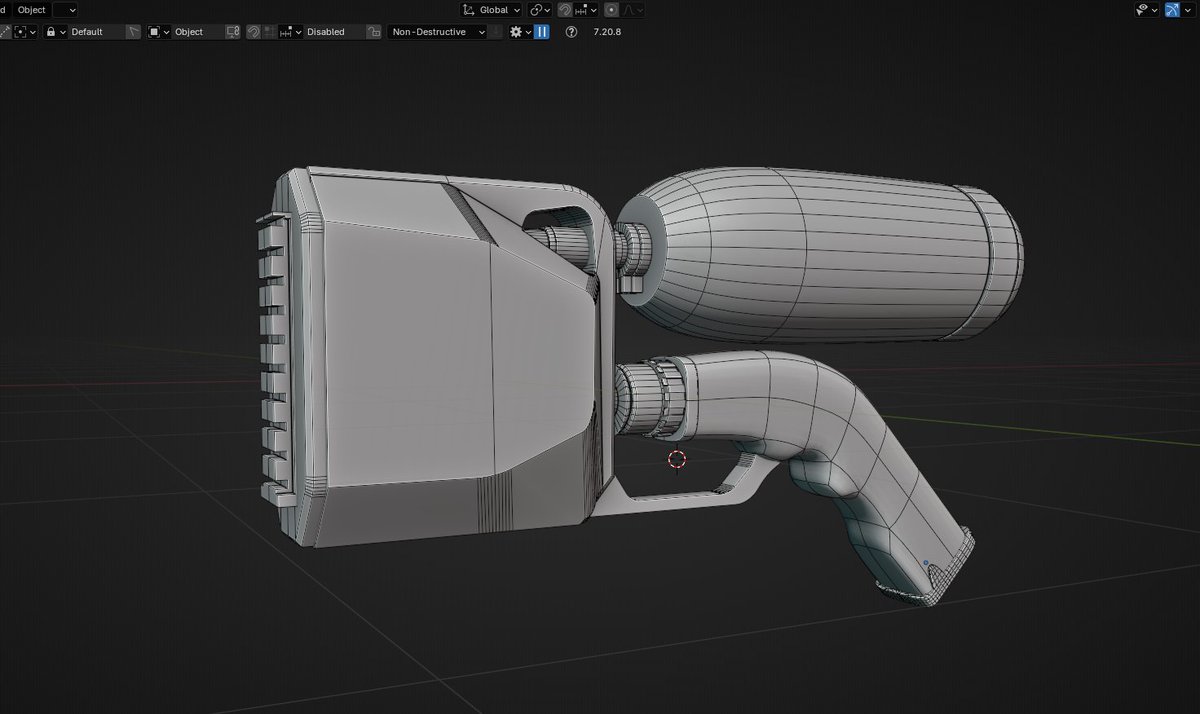Open the pivot point dropdown
The width and height of the screenshot is (1200, 714).
tap(541, 10)
